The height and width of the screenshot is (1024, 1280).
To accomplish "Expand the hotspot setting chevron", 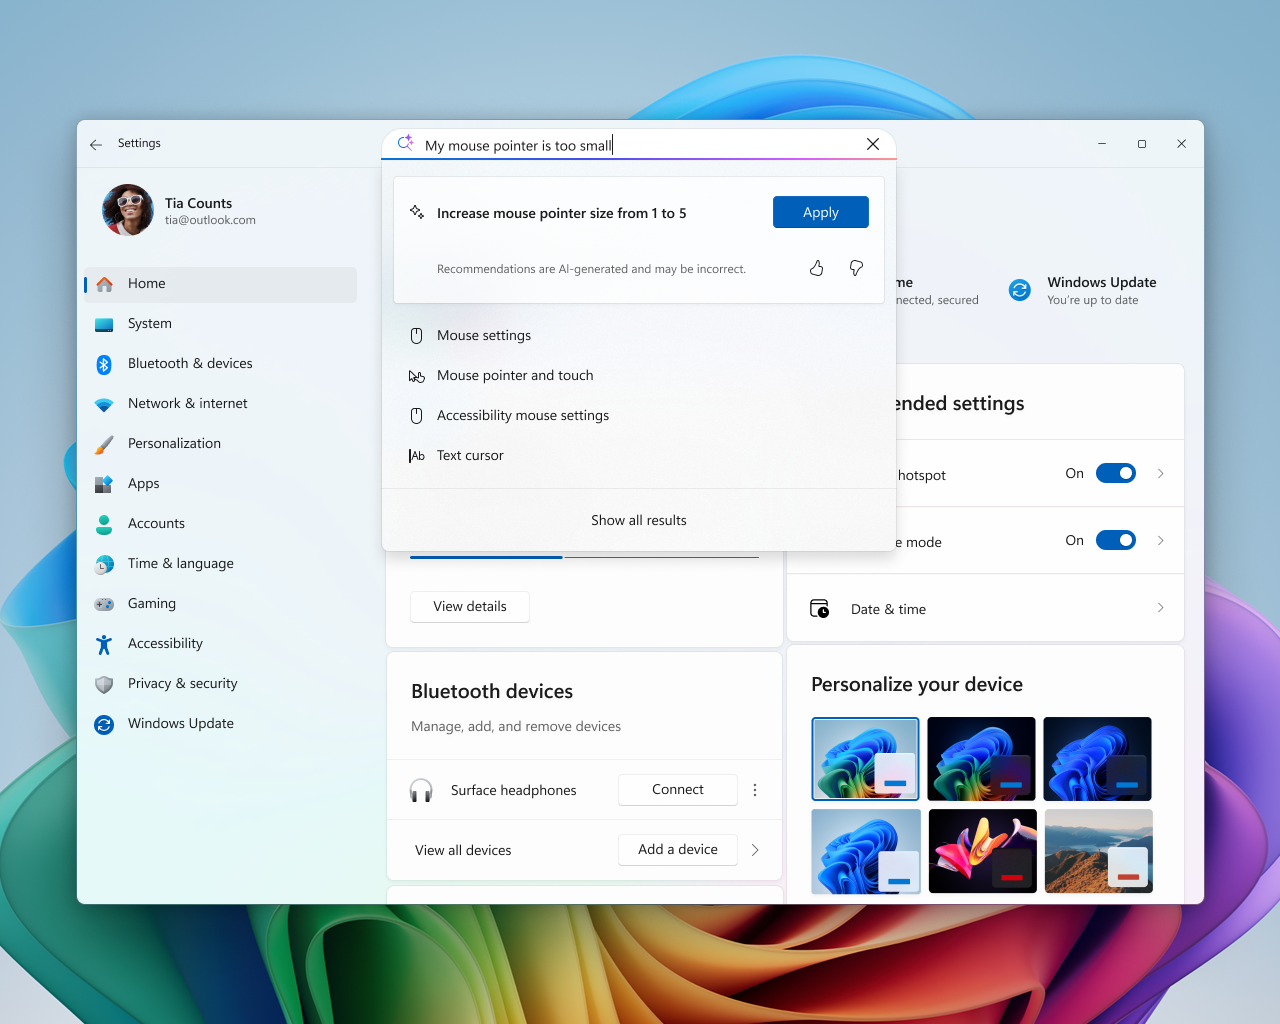I will pos(1161,474).
